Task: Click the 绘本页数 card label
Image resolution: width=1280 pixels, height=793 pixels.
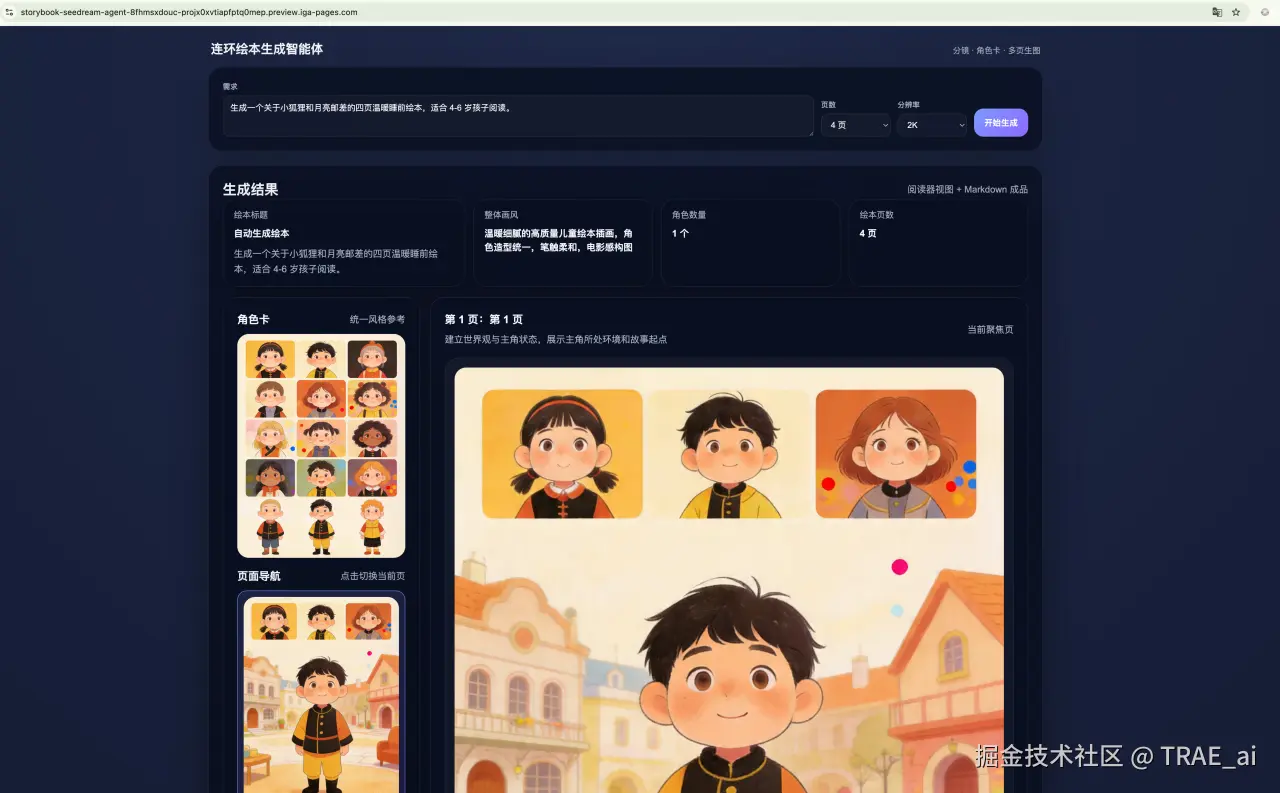Action: click(x=877, y=215)
